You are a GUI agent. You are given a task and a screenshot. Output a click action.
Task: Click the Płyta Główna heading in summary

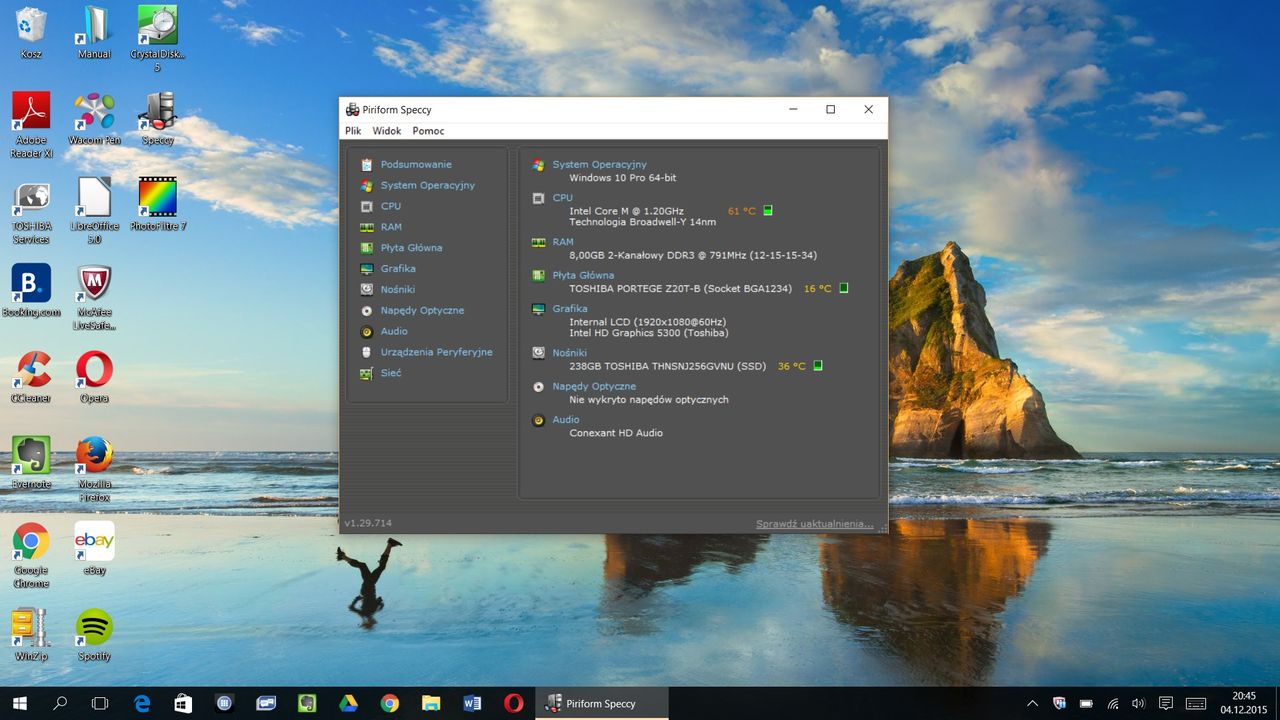point(583,275)
